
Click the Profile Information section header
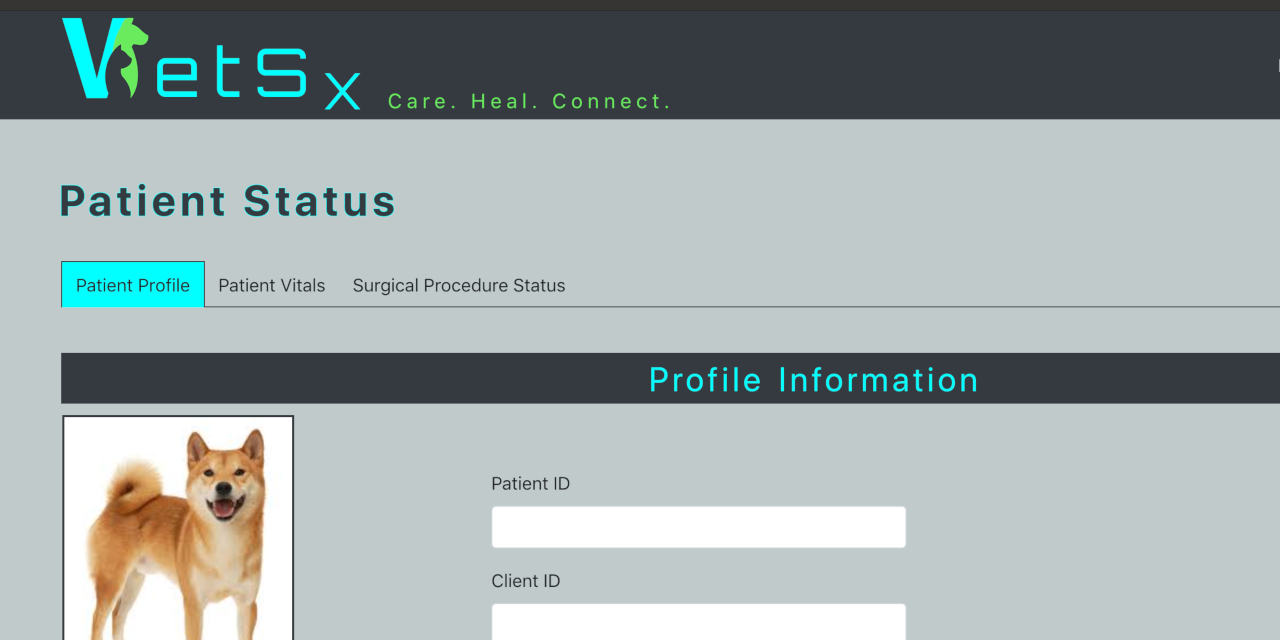pyautogui.click(x=813, y=380)
